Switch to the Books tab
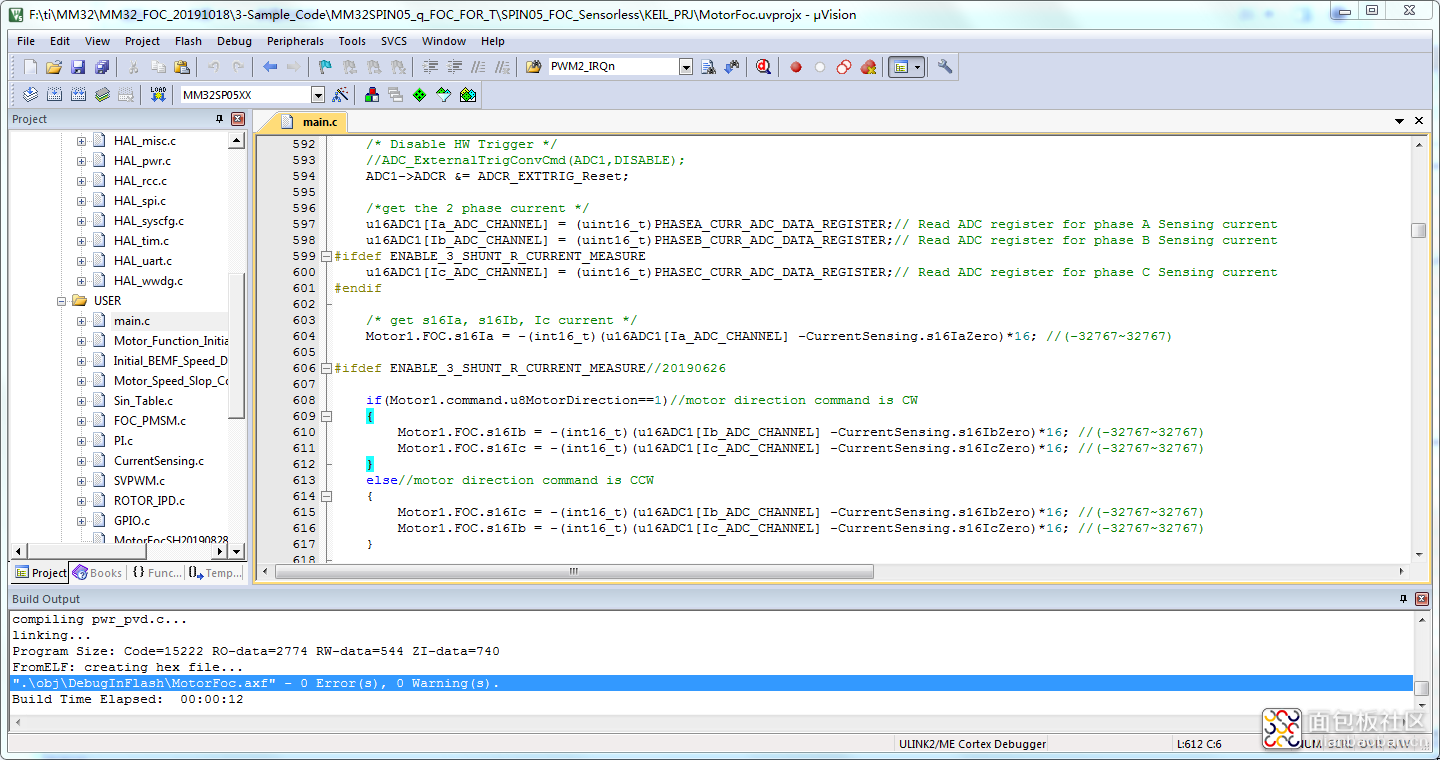The width and height of the screenshot is (1440, 760). 97,573
